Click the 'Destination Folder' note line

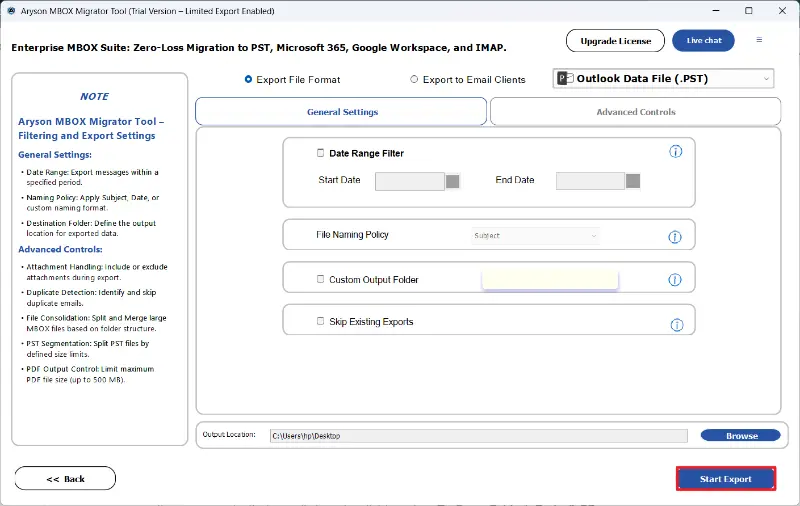91,228
